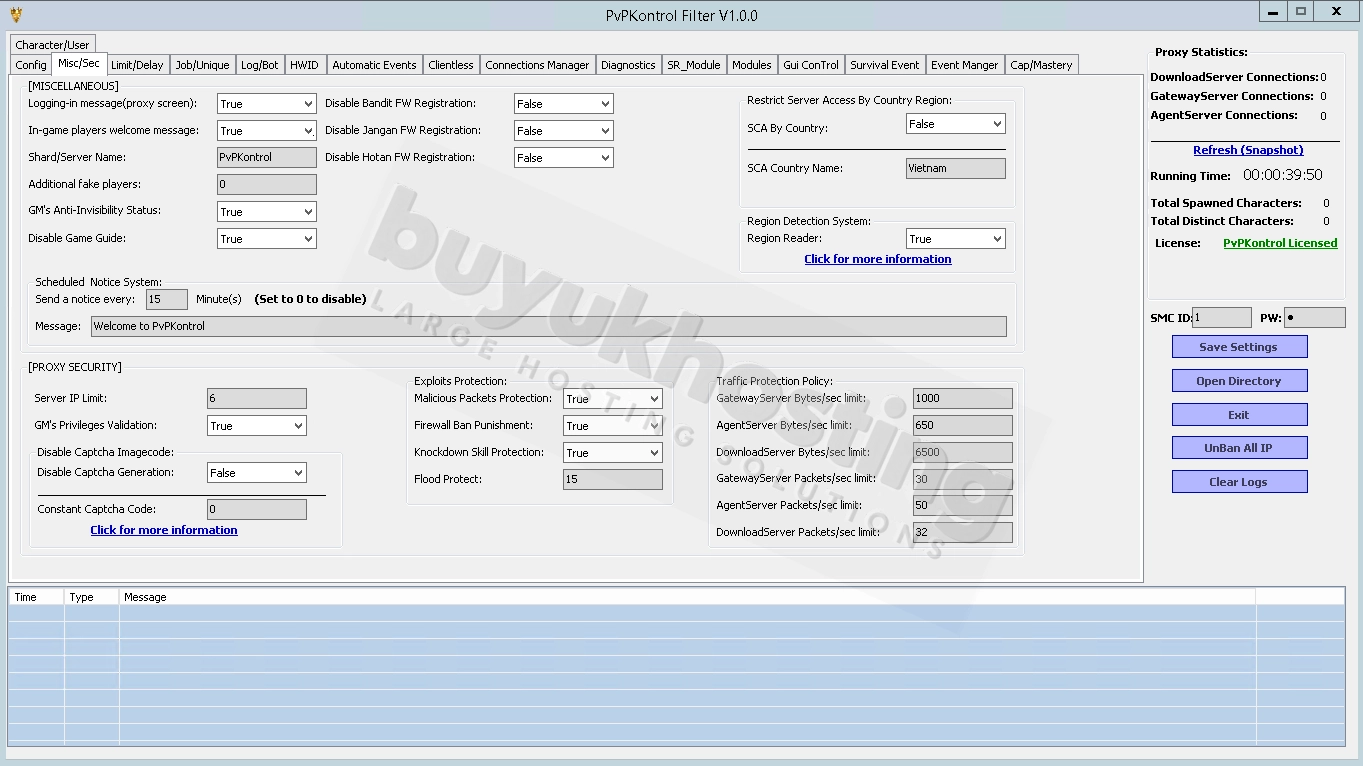The height and width of the screenshot is (766, 1363).
Task: Expand Disable Hotan FW Registration dropdown
Action: click(563, 158)
